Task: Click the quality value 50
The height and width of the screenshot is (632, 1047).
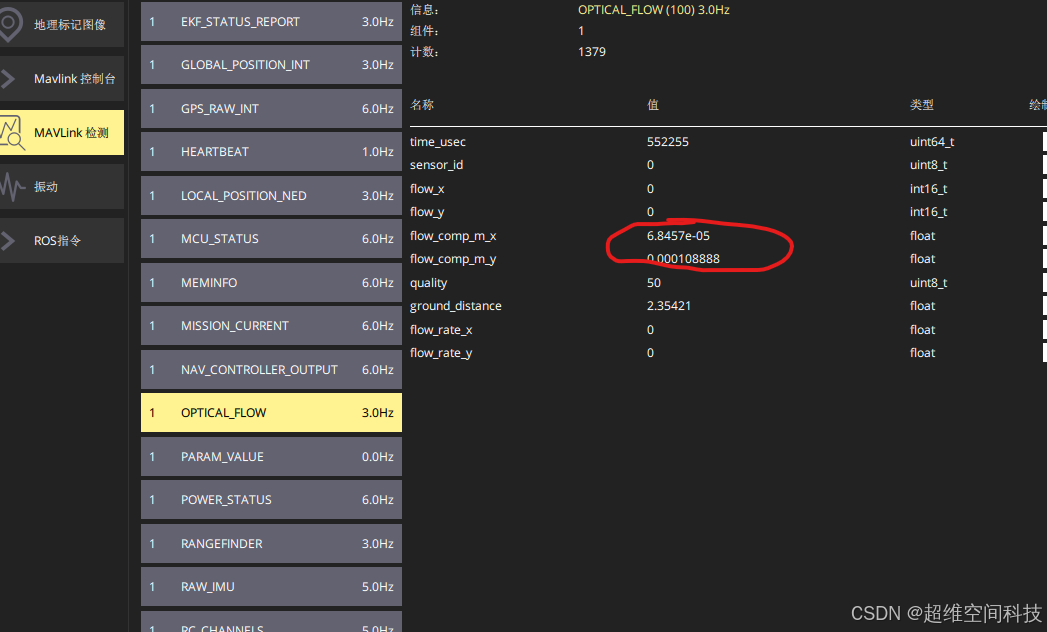Action: coord(654,283)
